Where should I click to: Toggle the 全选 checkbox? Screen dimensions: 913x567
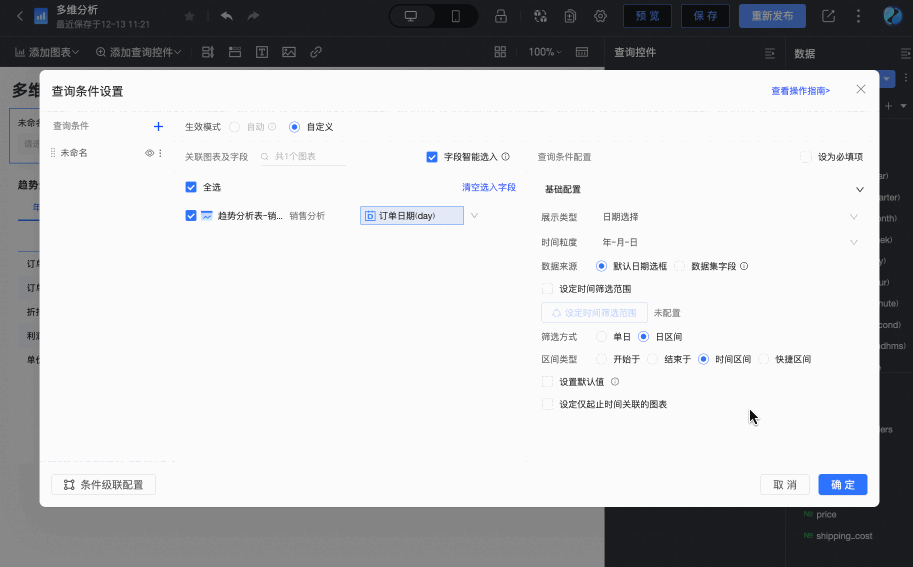click(x=191, y=187)
